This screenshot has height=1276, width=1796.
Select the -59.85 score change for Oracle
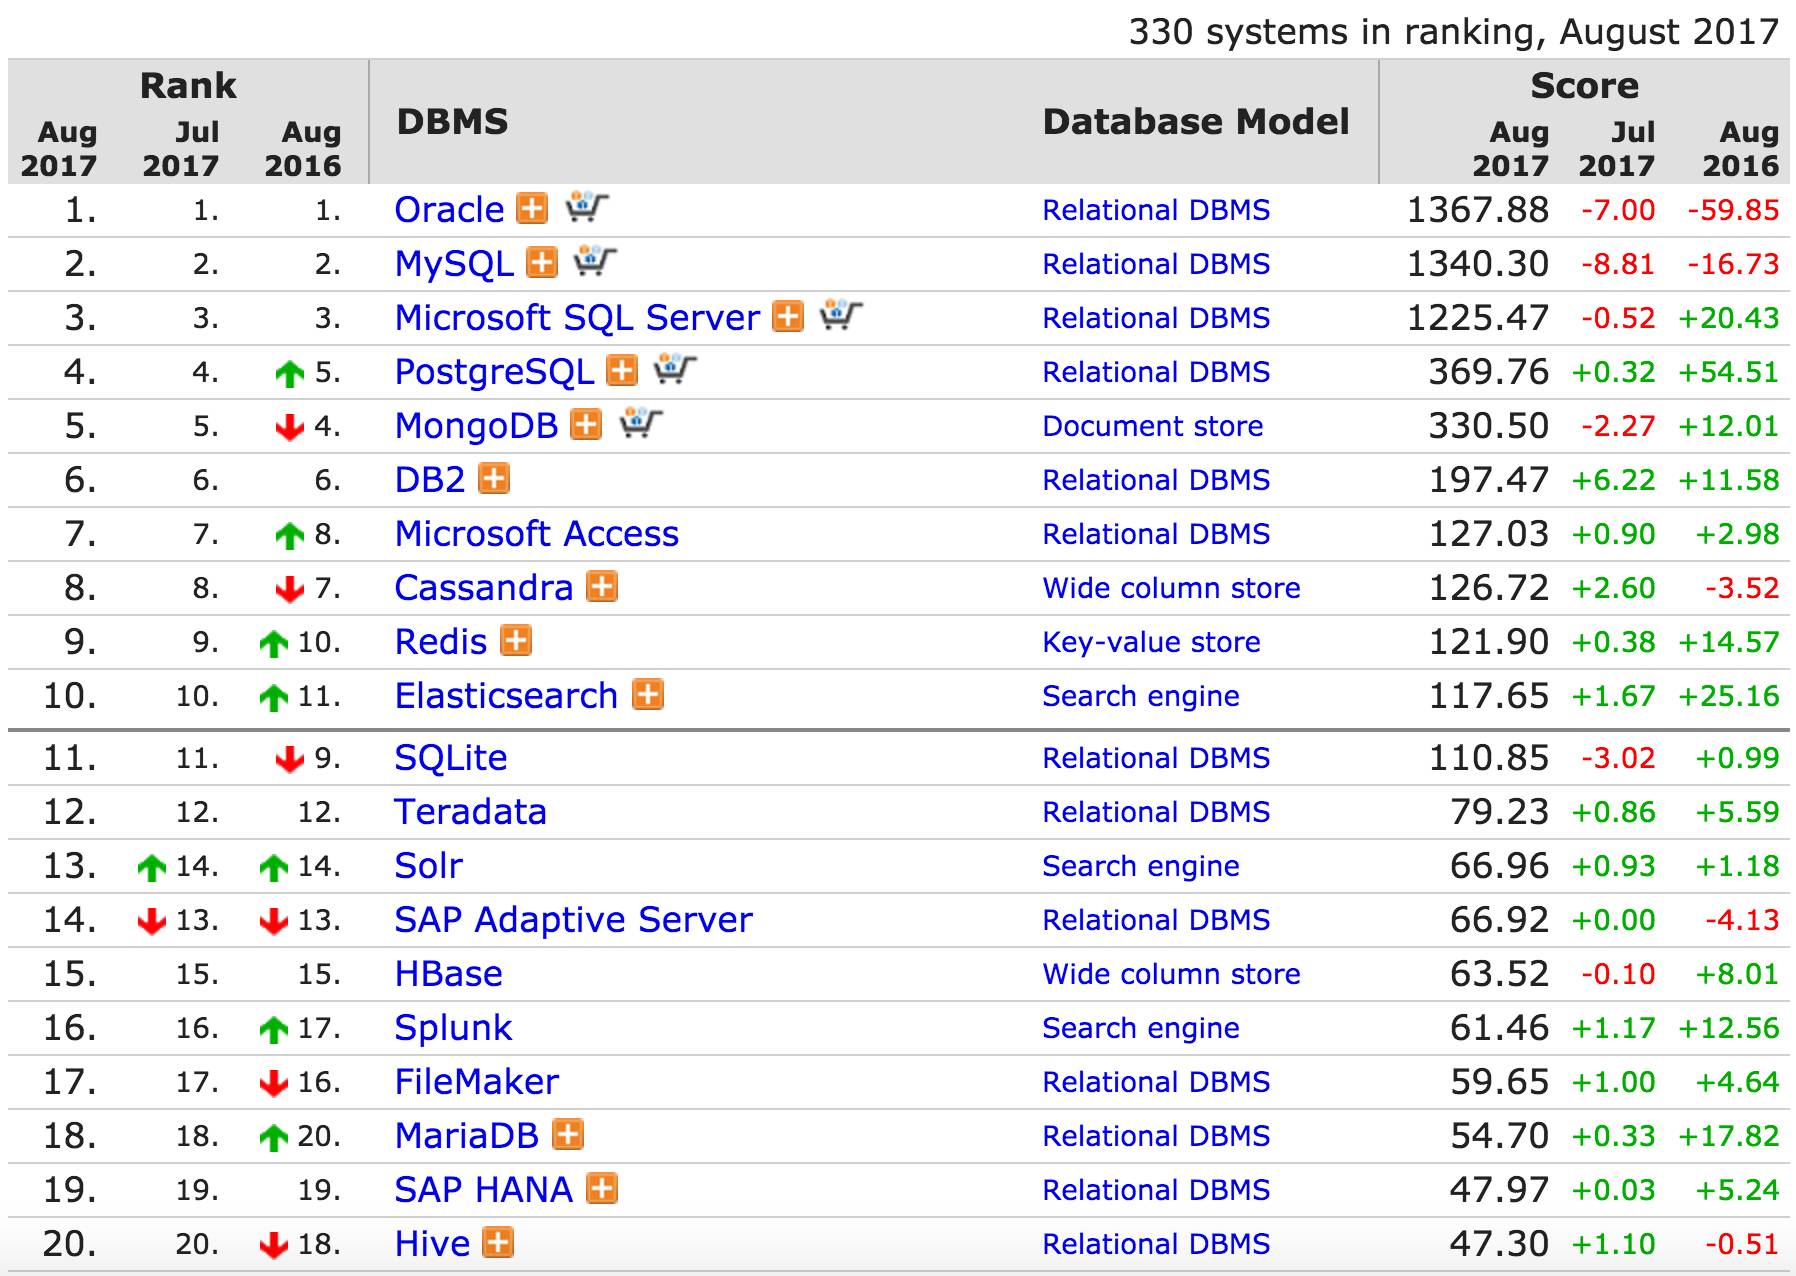coord(1734,210)
